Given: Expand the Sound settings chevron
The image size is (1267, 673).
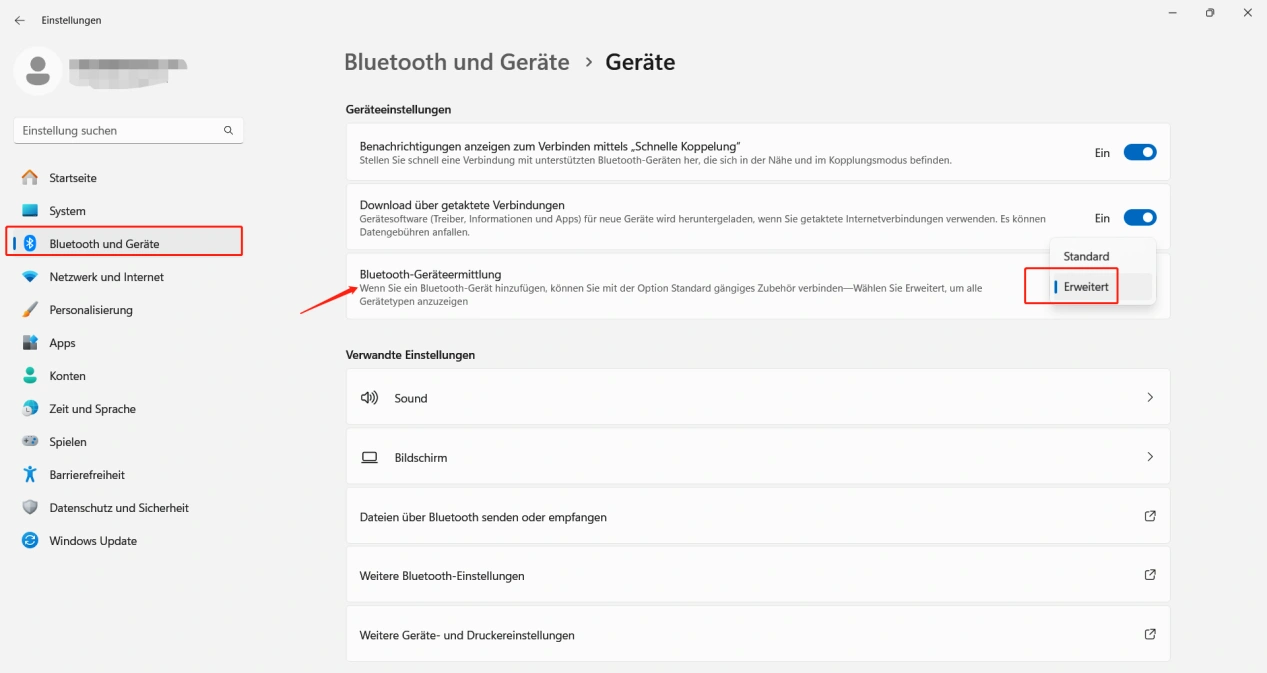Looking at the screenshot, I should click(x=1149, y=398).
